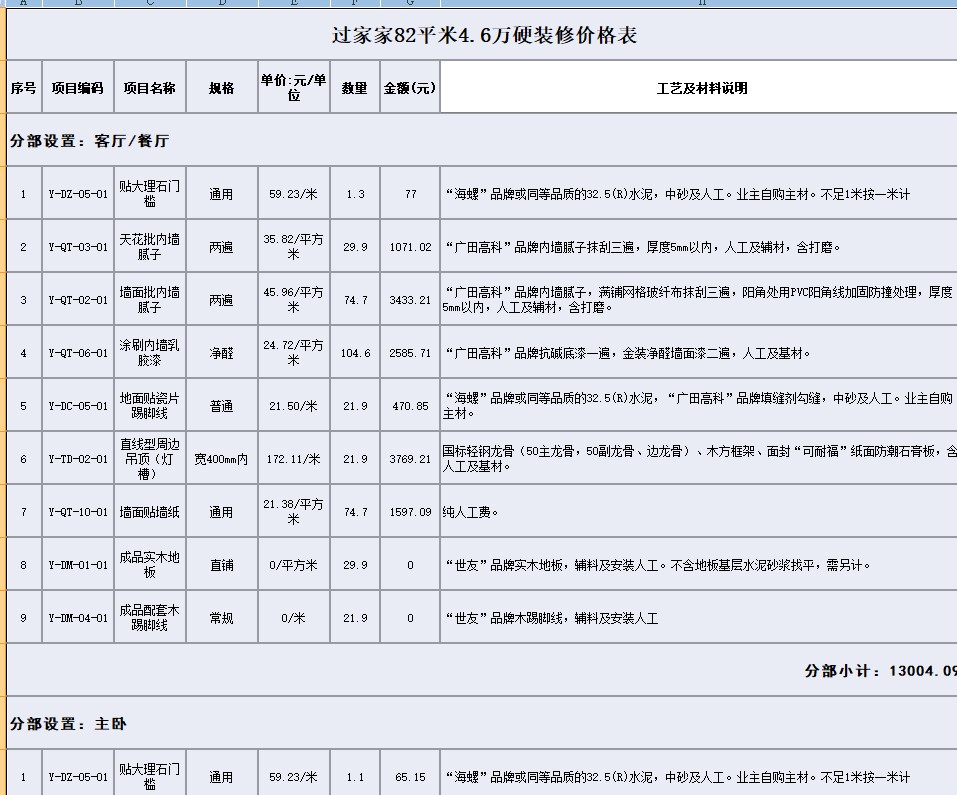This screenshot has width=957, height=795.
Task: Click the sequence number 6 cell
Action: [x=24, y=459]
